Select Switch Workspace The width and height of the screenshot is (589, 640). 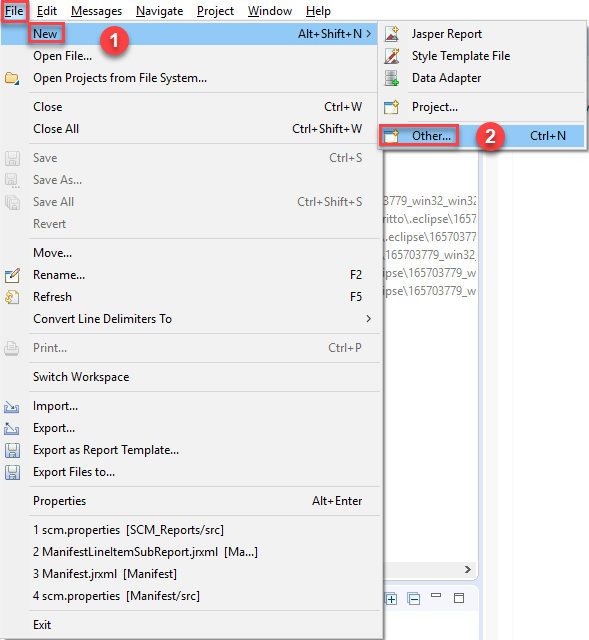pyautogui.click(x=81, y=377)
